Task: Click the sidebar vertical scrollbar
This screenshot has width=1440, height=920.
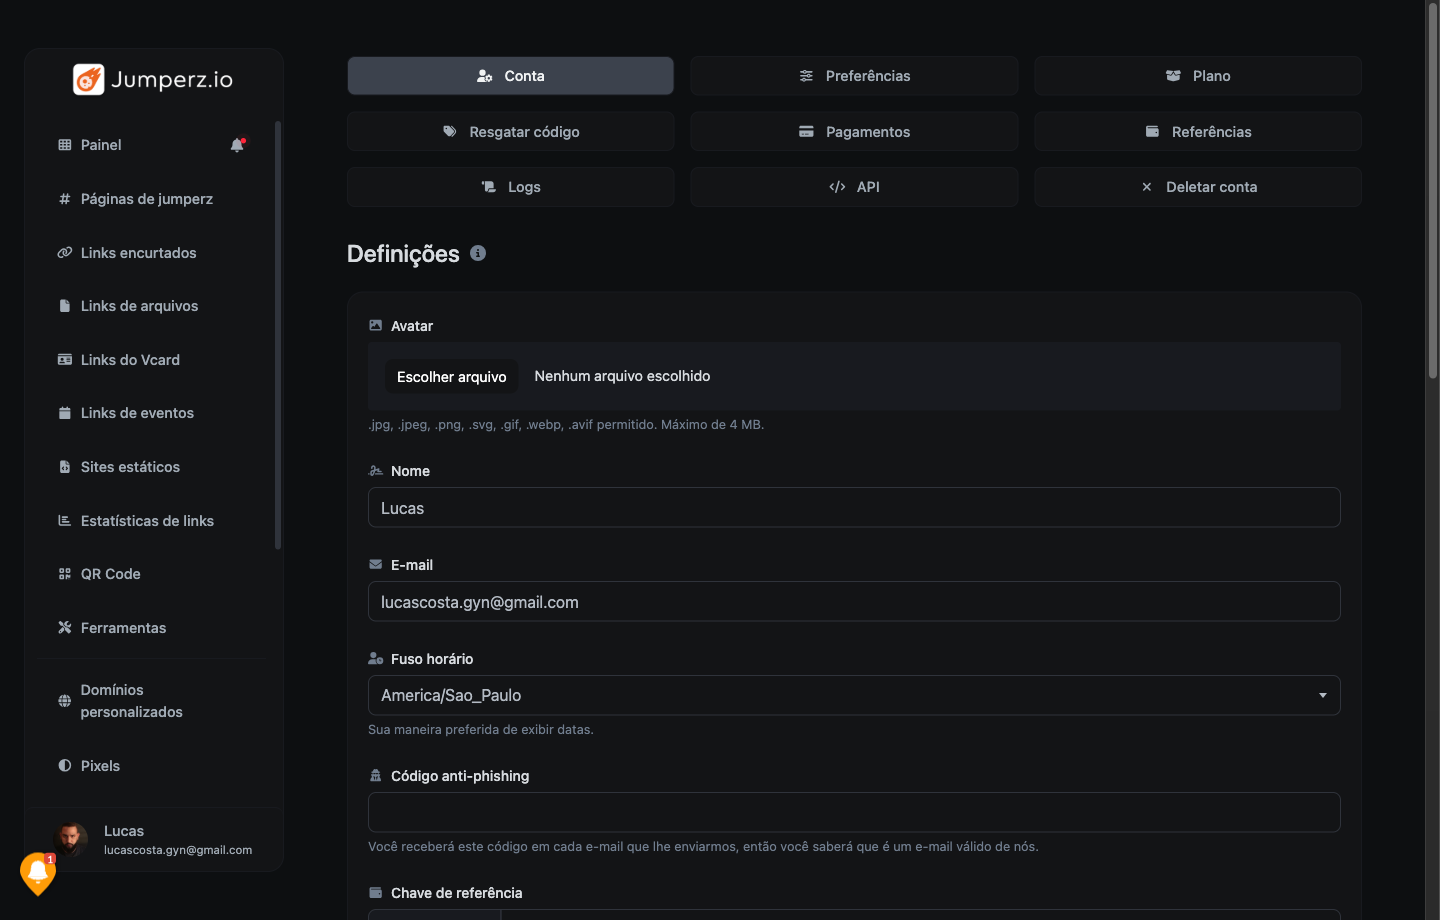Action: point(278,335)
